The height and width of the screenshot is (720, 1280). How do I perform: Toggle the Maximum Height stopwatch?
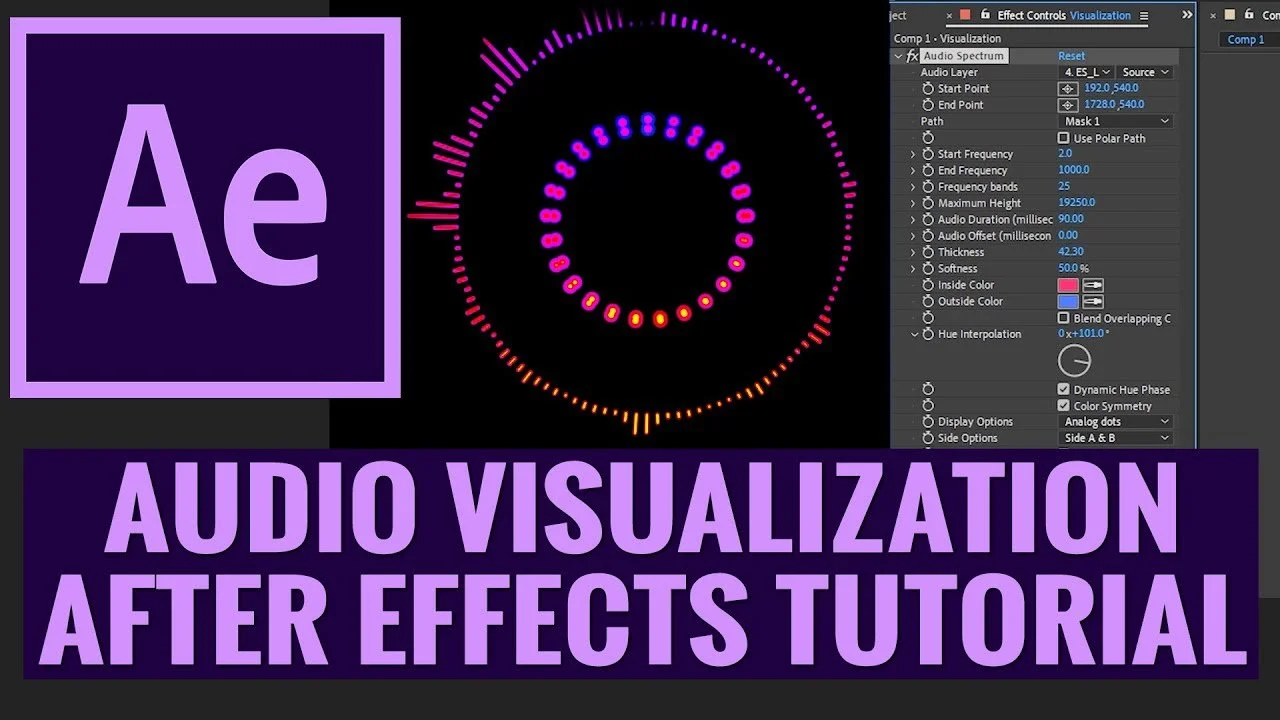tap(928, 203)
